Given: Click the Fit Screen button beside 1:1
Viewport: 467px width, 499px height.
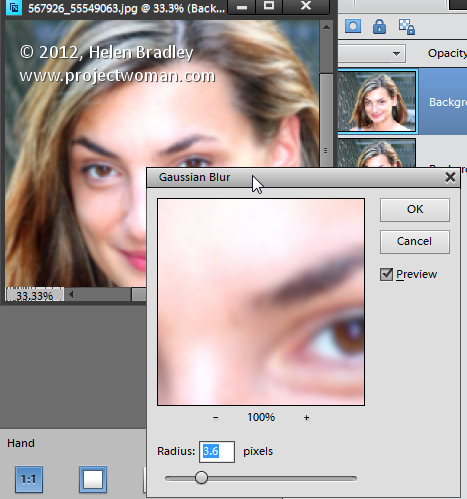Looking at the screenshot, I should 93,479.
